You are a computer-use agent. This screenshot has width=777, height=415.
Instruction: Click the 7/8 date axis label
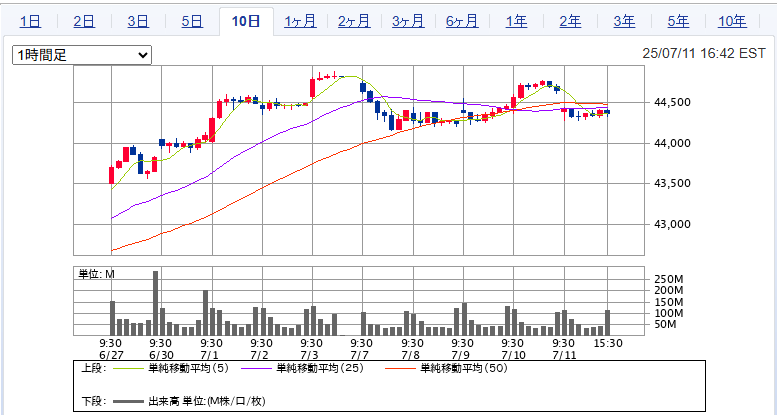[412, 356]
